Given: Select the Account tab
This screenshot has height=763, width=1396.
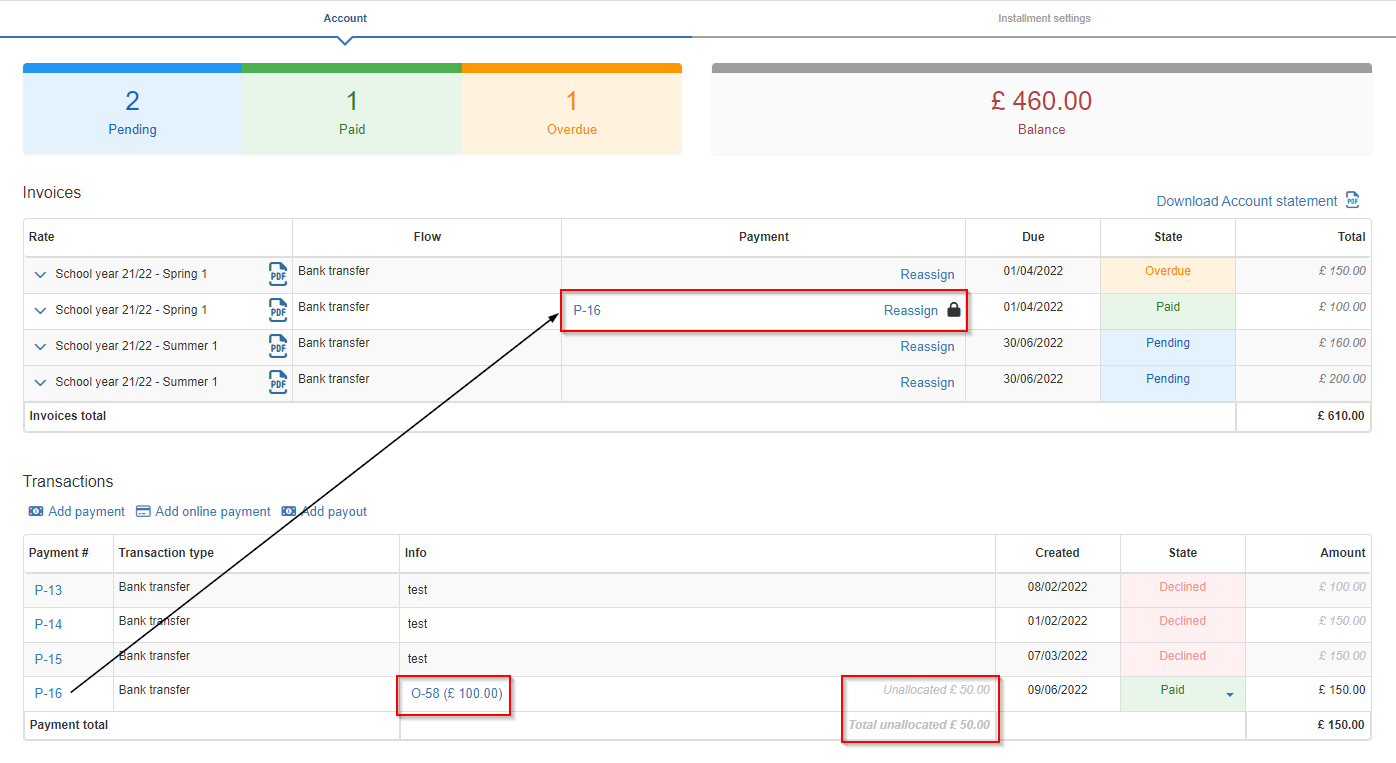Looking at the screenshot, I should coord(345,18).
